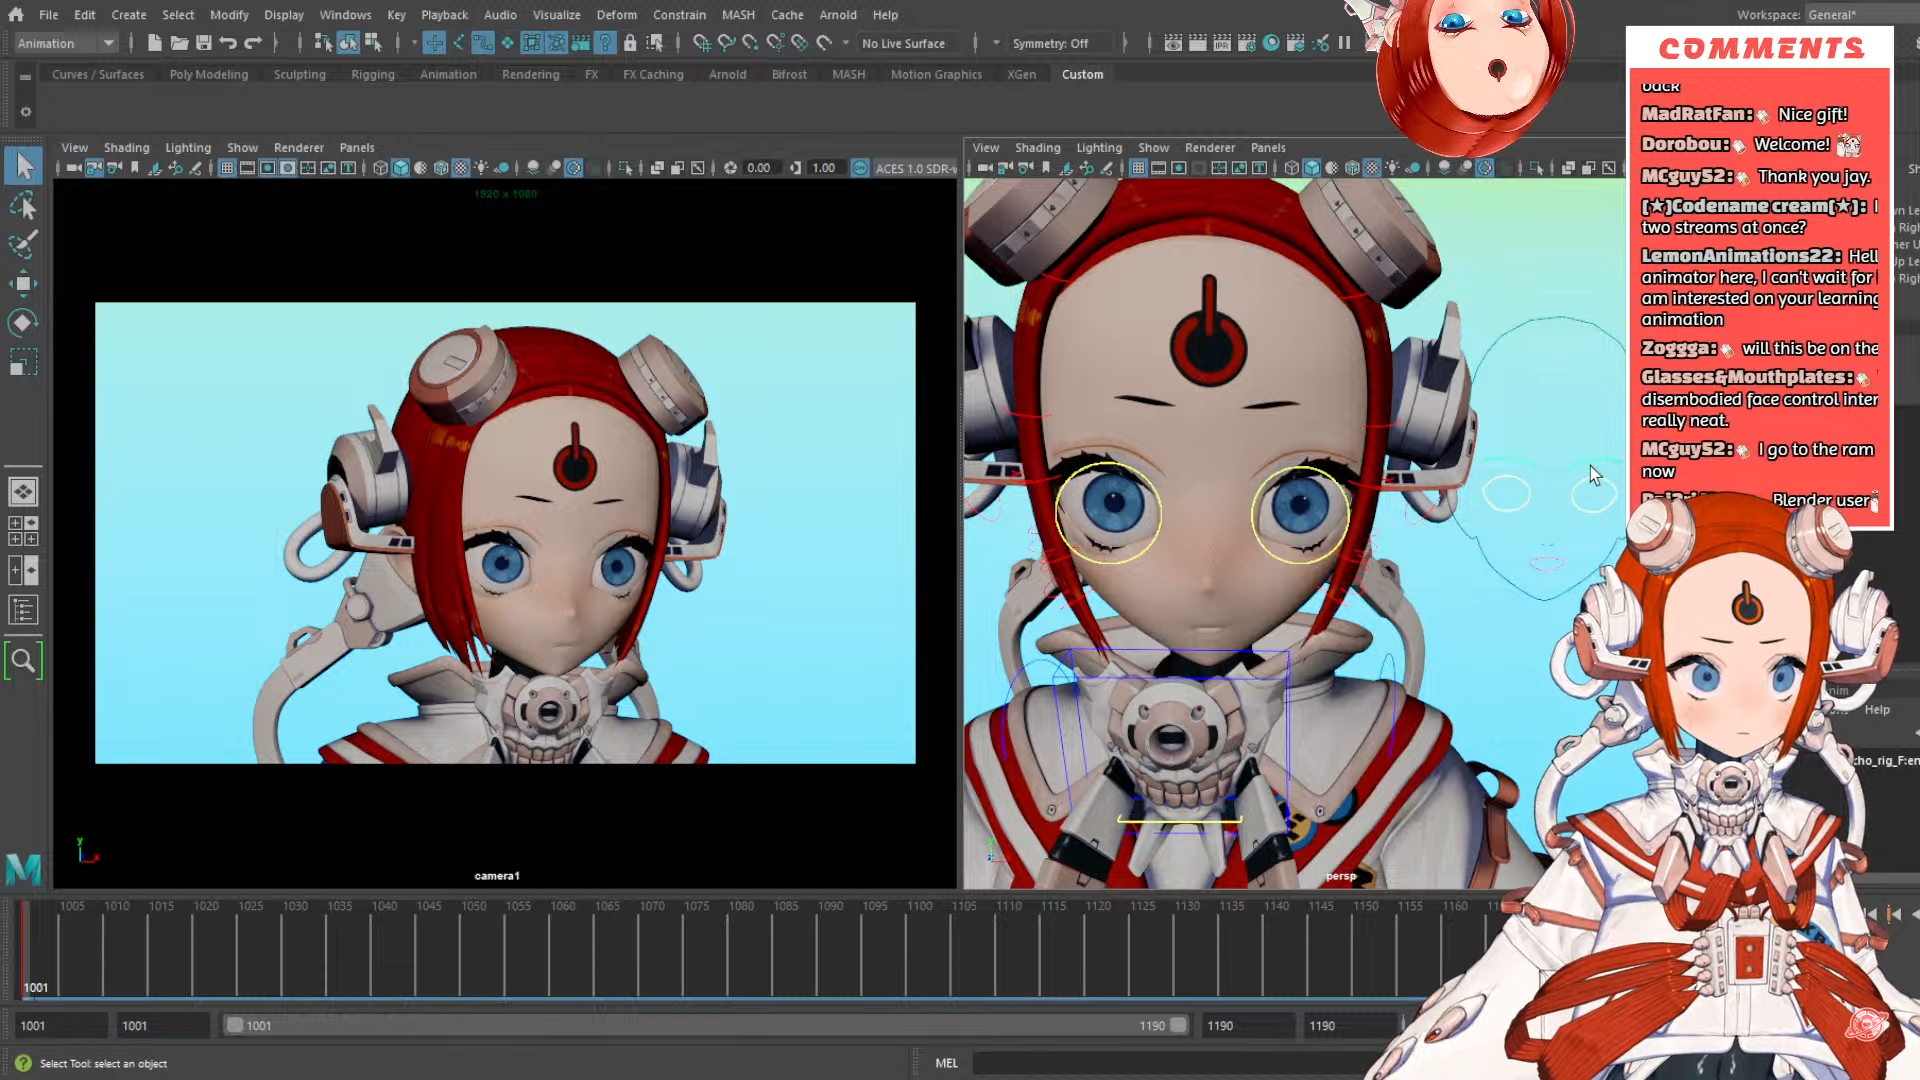This screenshot has width=1920, height=1080.
Task: Pause viewport evaluation icon
Action: [x=1345, y=43]
